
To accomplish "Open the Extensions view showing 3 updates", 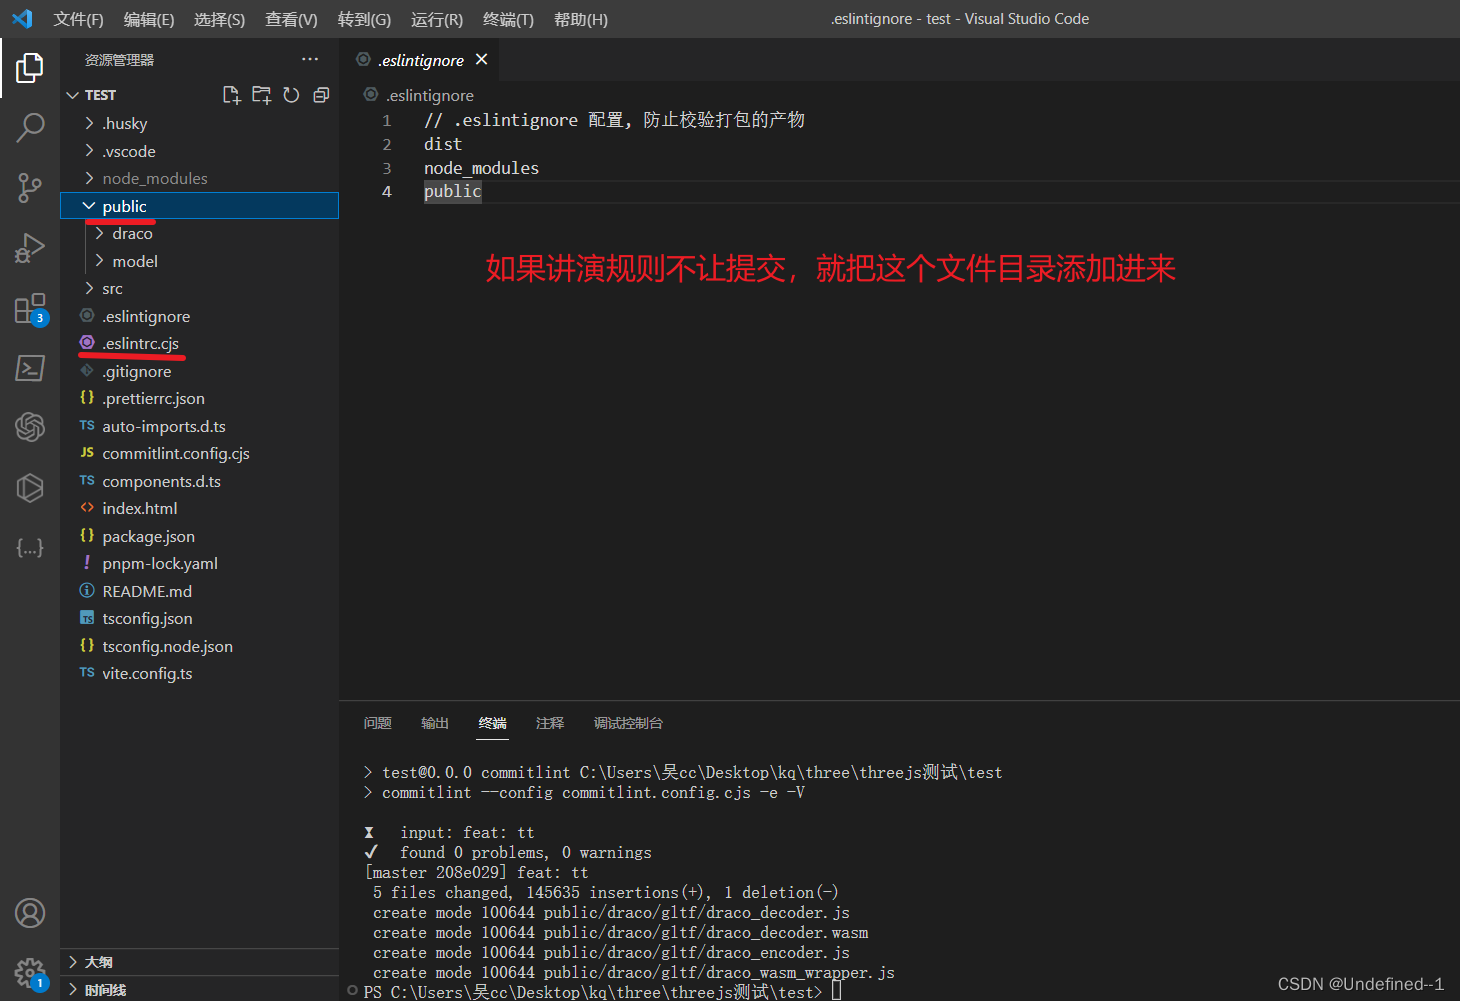I will tap(29, 308).
